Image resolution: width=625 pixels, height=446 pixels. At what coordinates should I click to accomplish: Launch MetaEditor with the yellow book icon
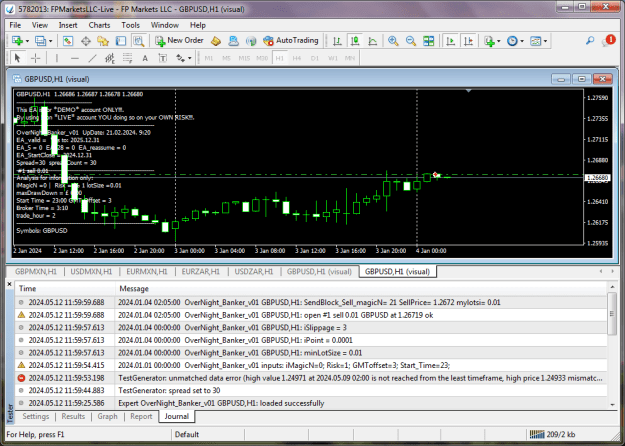(x=216, y=41)
